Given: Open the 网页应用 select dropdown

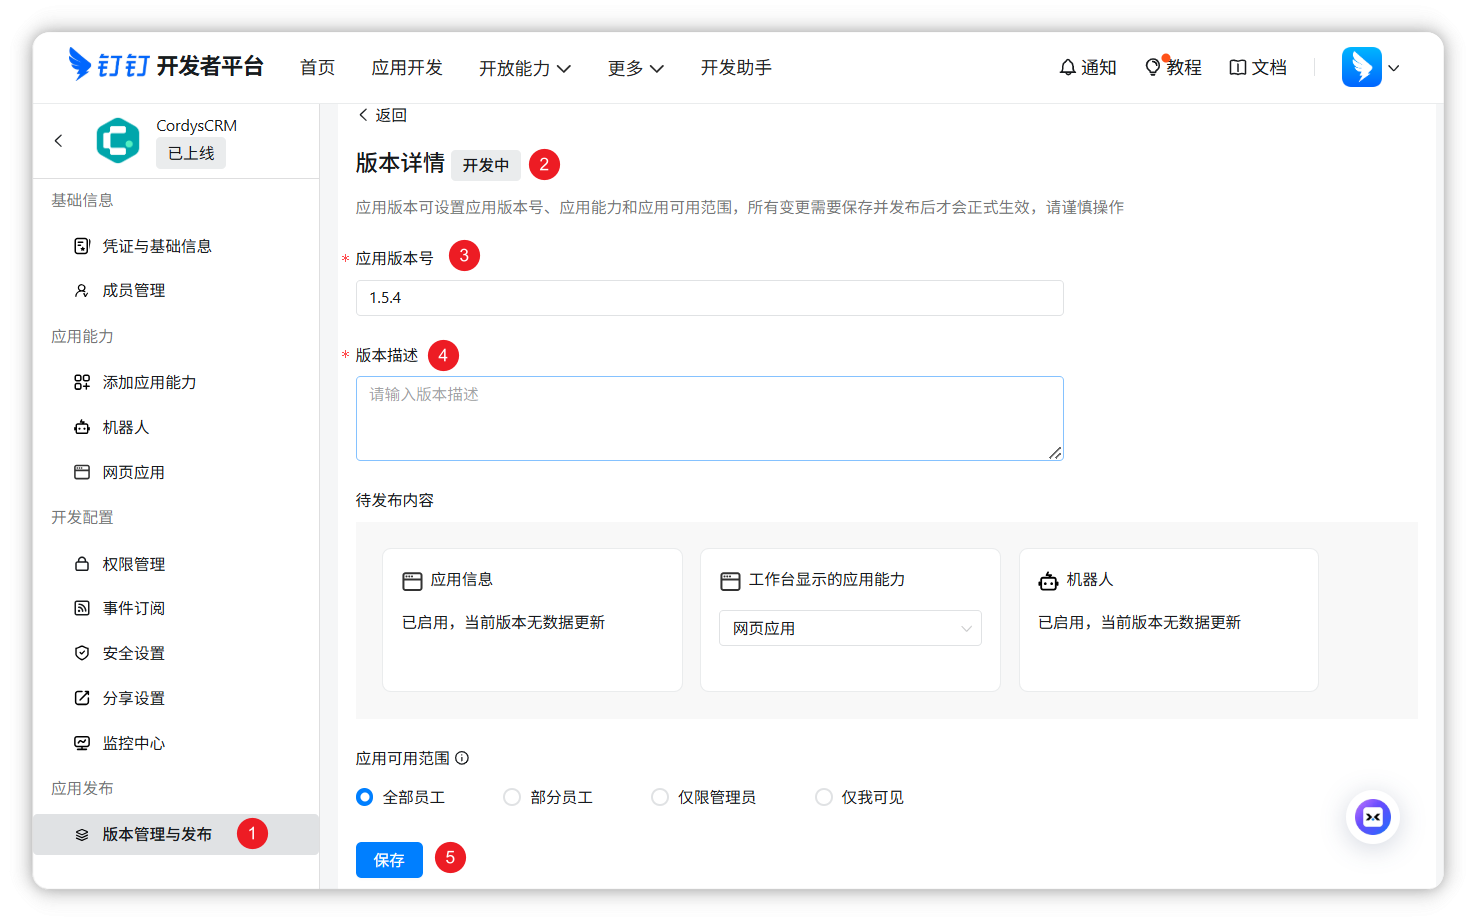Looking at the screenshot, I should 850,628.
